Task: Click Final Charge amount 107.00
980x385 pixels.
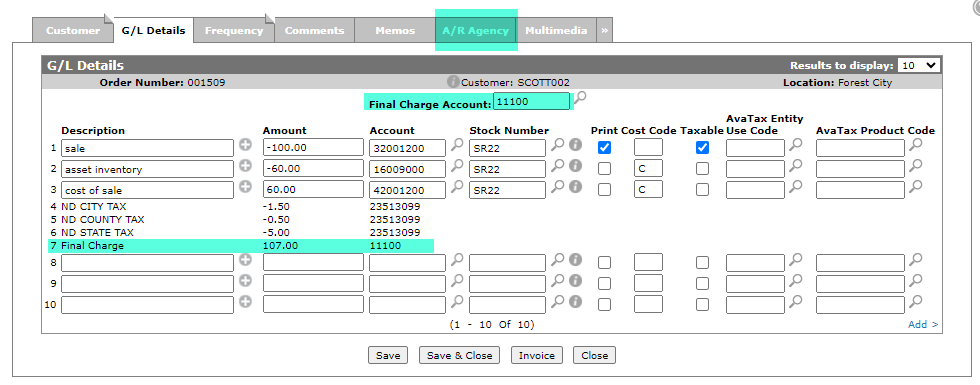Action: click(281, 246)
